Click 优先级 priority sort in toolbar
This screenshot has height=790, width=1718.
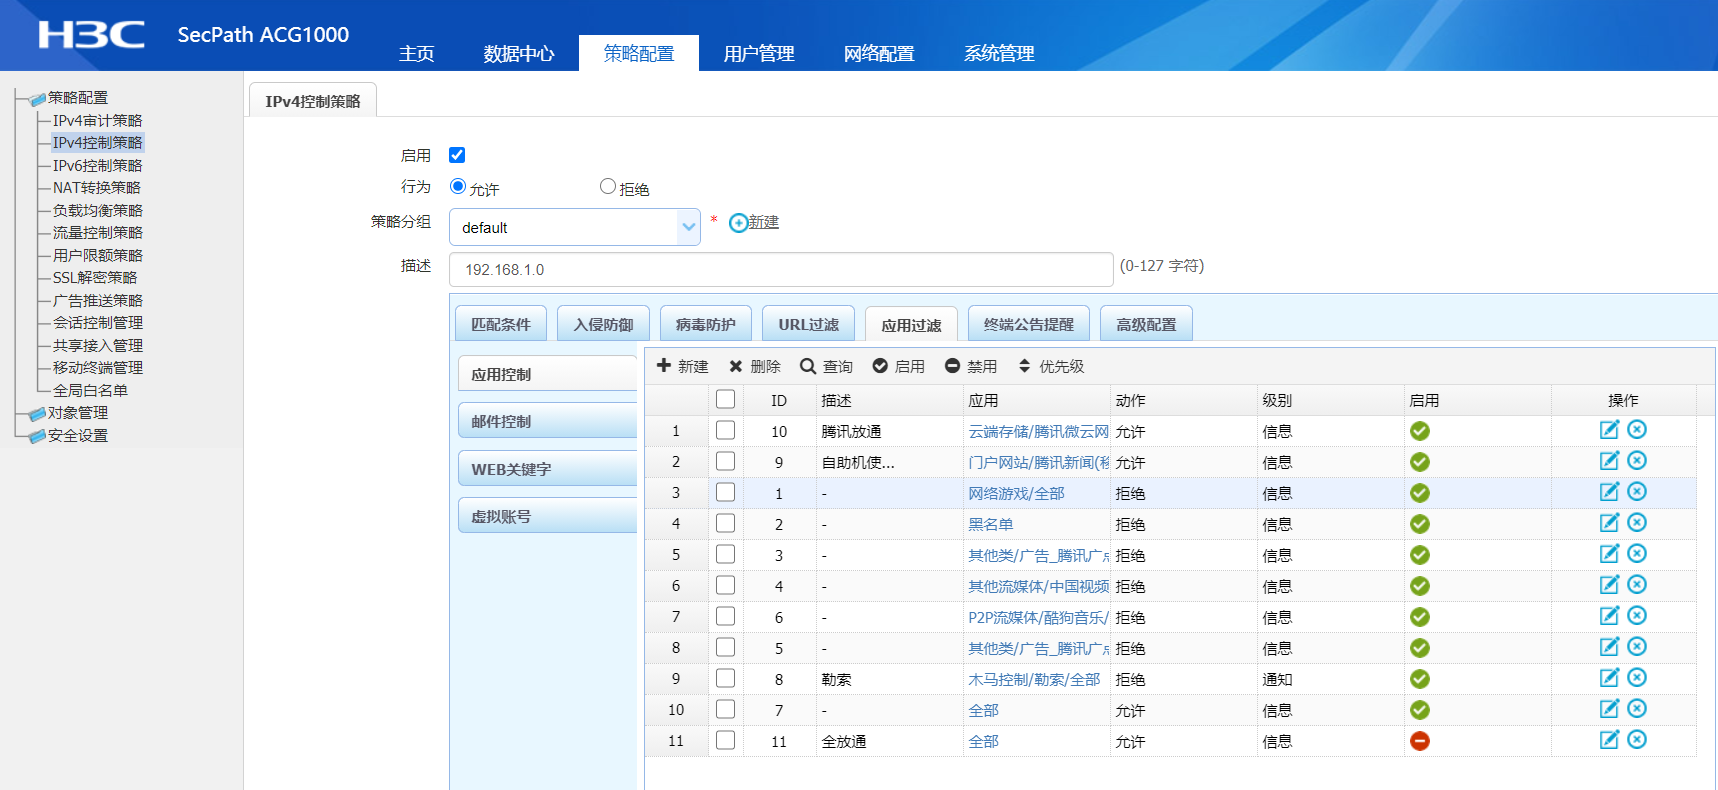(1050, 366)
